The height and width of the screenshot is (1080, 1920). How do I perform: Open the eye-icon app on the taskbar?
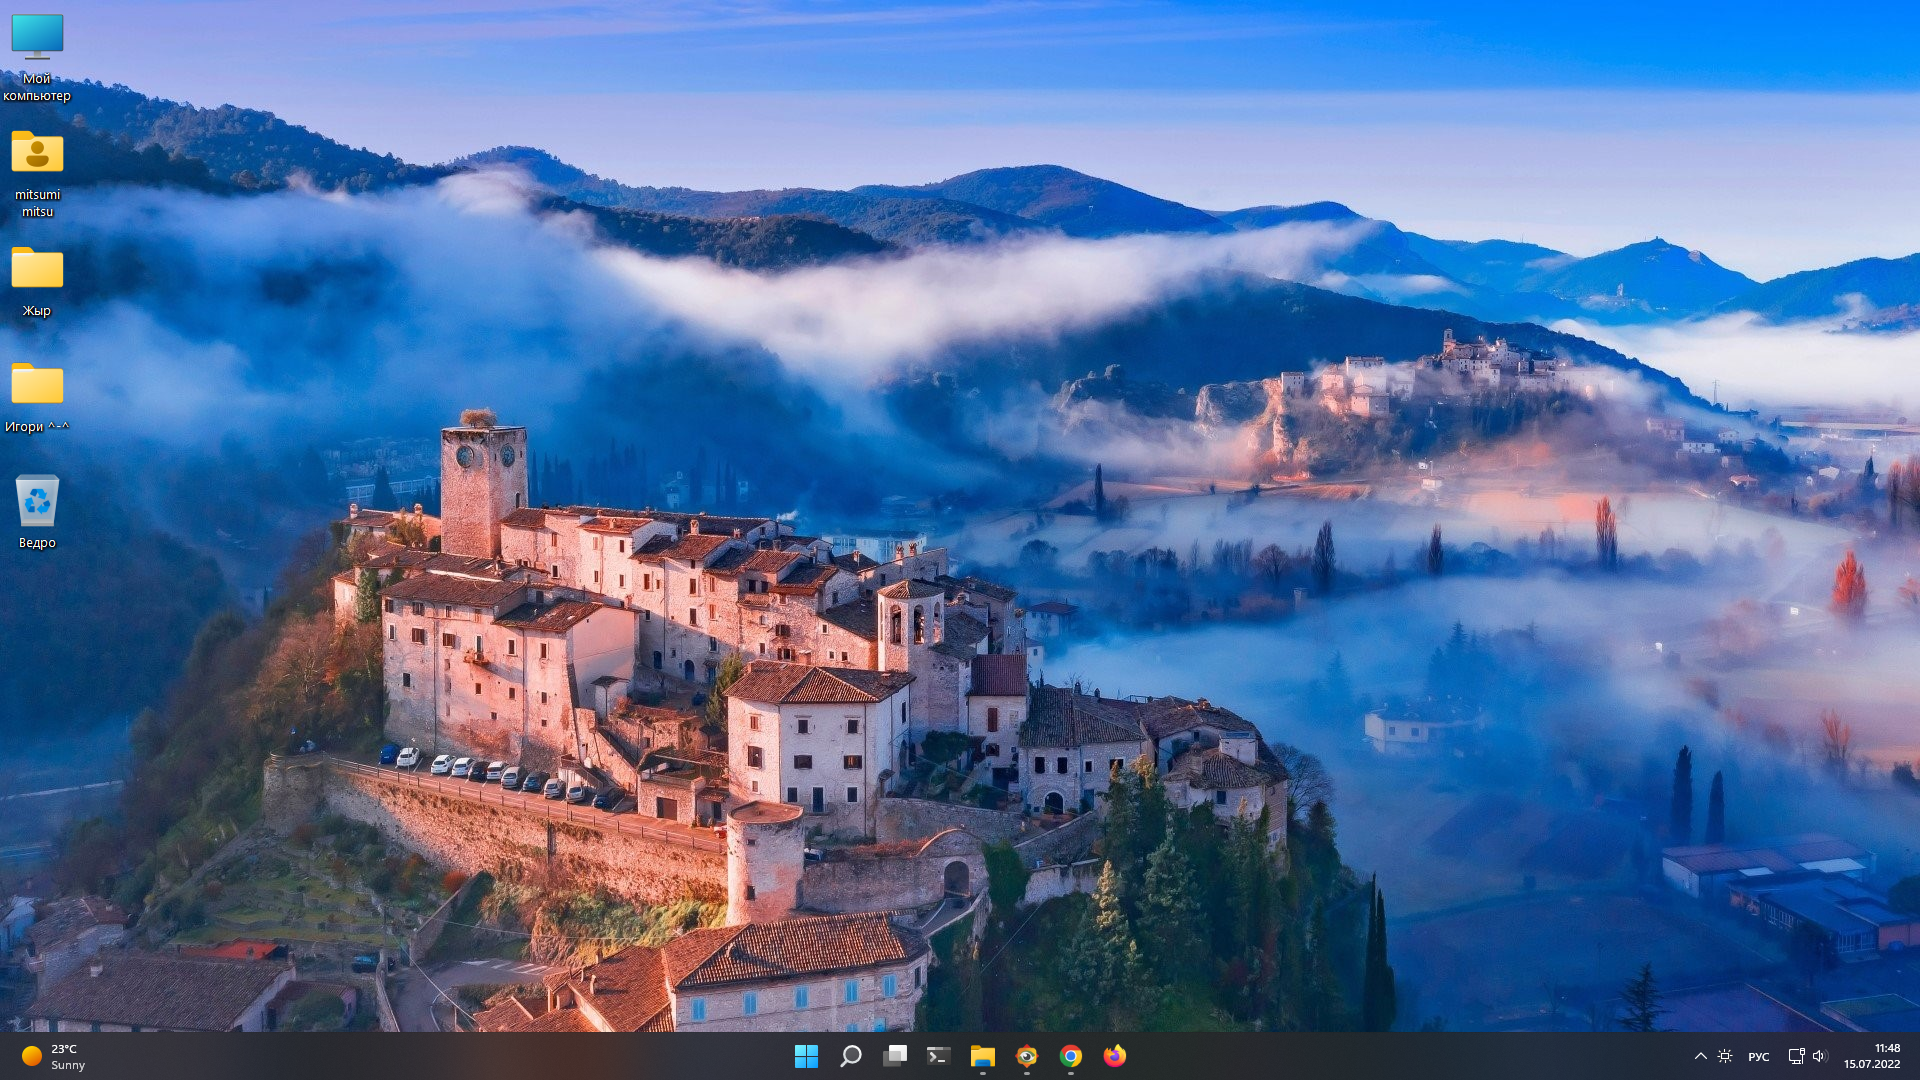pos(1026,1056)
